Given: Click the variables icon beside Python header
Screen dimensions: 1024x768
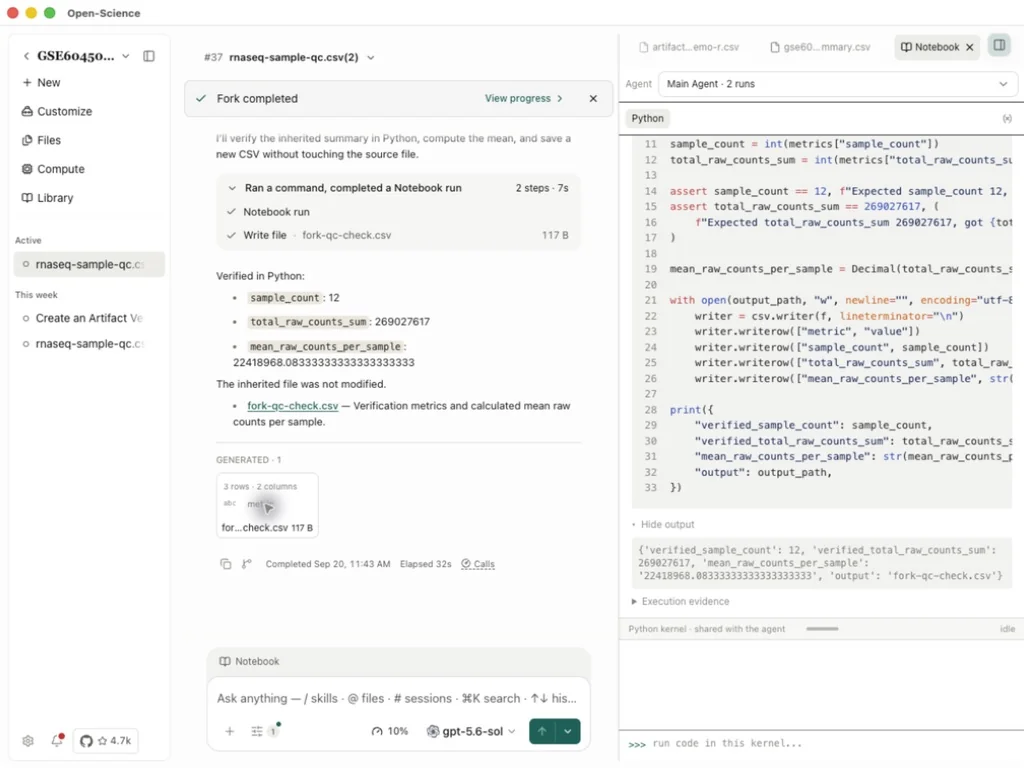Looking at the screenshot, I should pos(1007,118).
